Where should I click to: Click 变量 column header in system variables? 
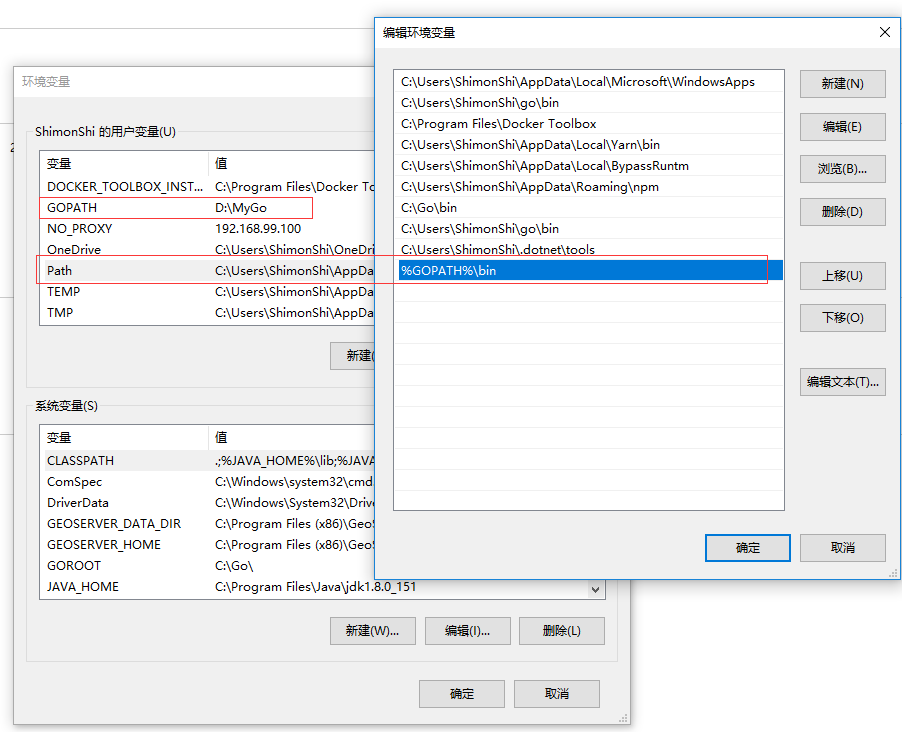pyautogui.click(x=124, y=437)
